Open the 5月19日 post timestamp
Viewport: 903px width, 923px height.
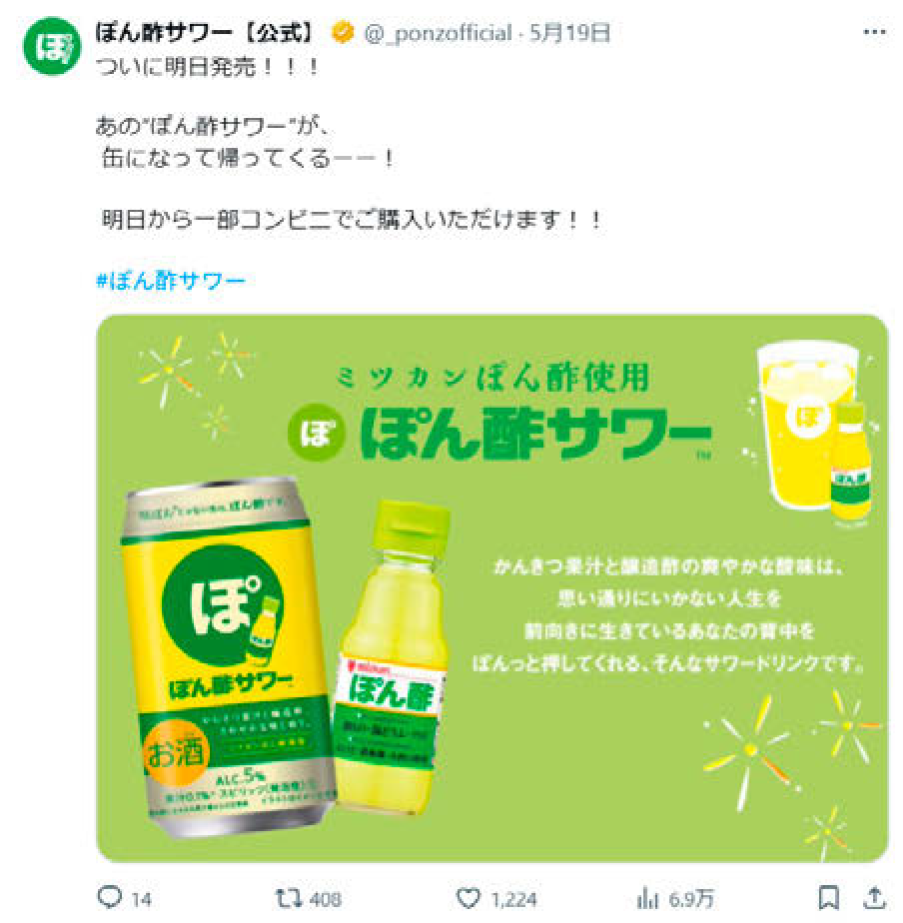pyautogui.click(x=569, y=33)
